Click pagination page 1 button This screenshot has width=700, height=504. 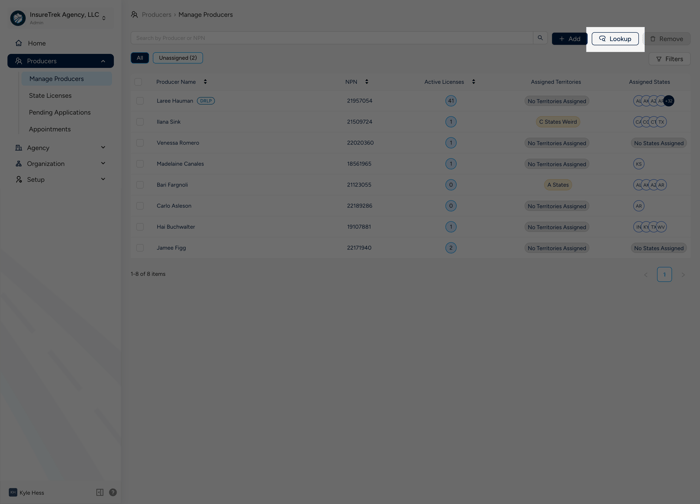click(664, 275)
